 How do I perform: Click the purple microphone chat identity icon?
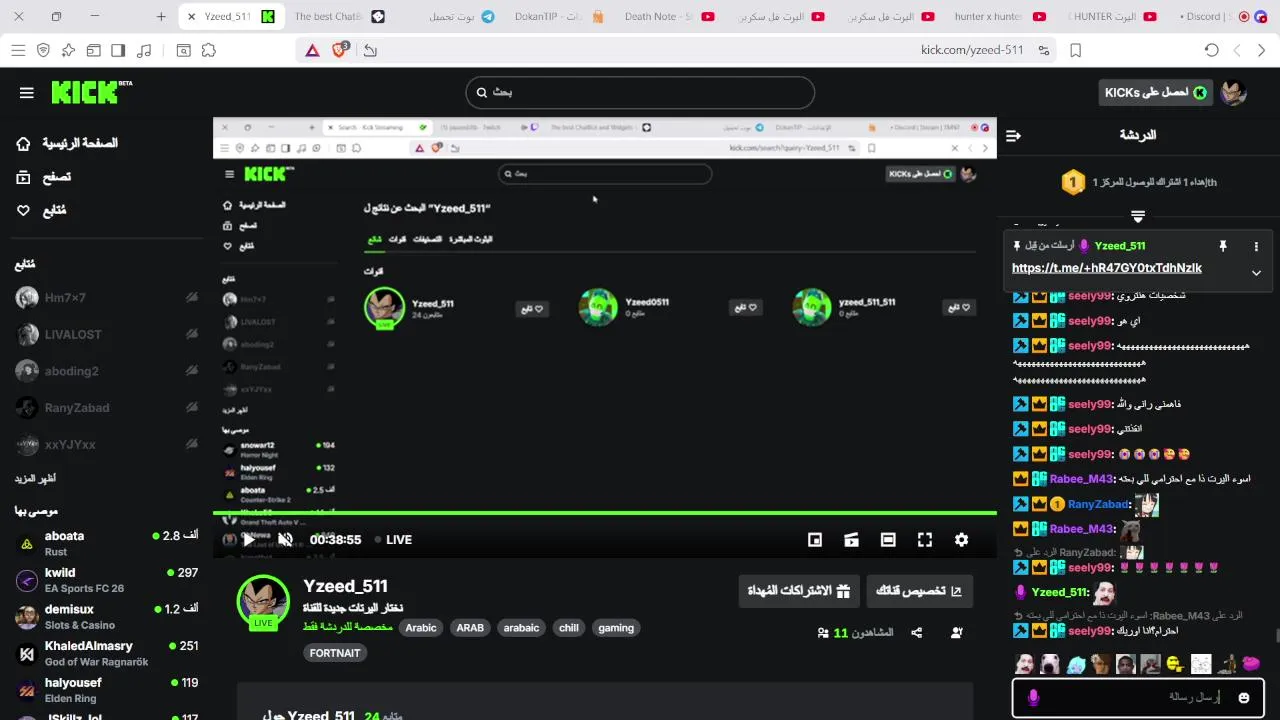(1033, 698)
